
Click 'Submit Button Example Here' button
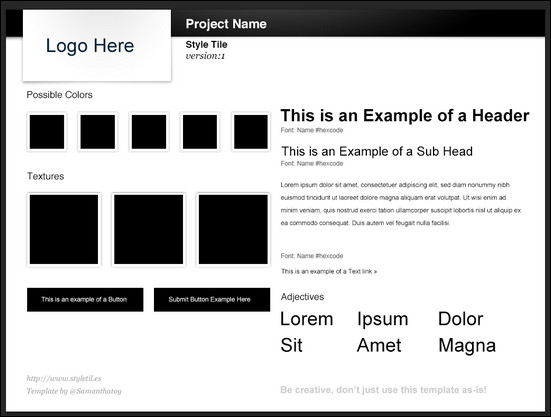212,300
